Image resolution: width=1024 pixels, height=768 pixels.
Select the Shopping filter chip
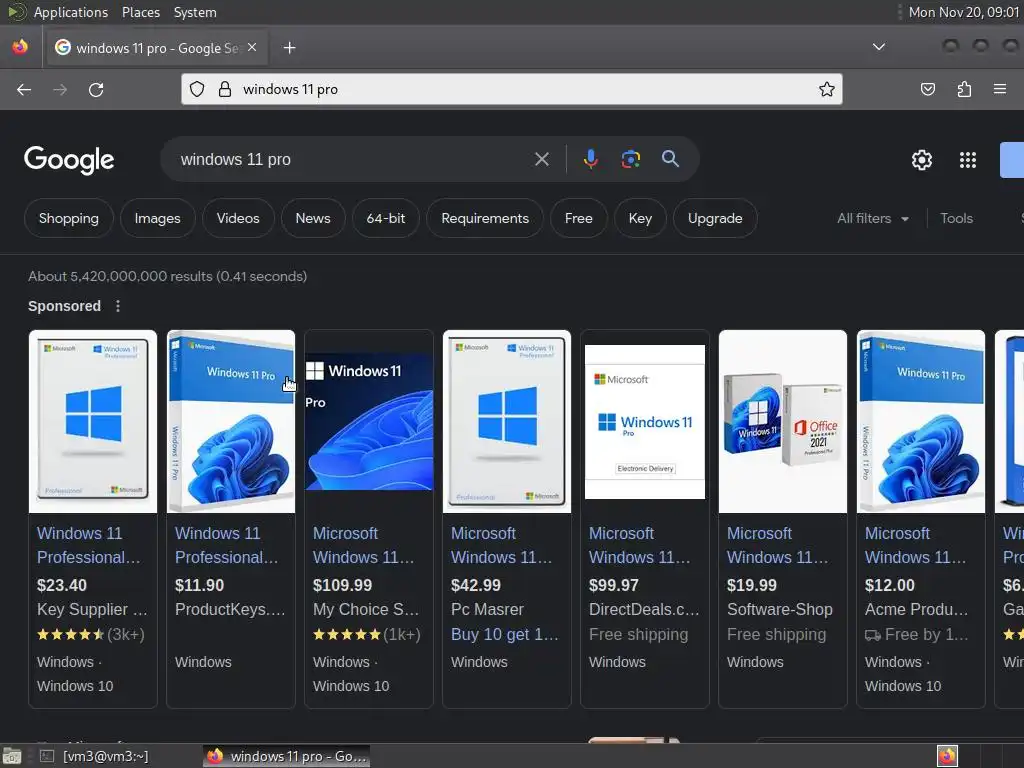(x=69, y=218)
